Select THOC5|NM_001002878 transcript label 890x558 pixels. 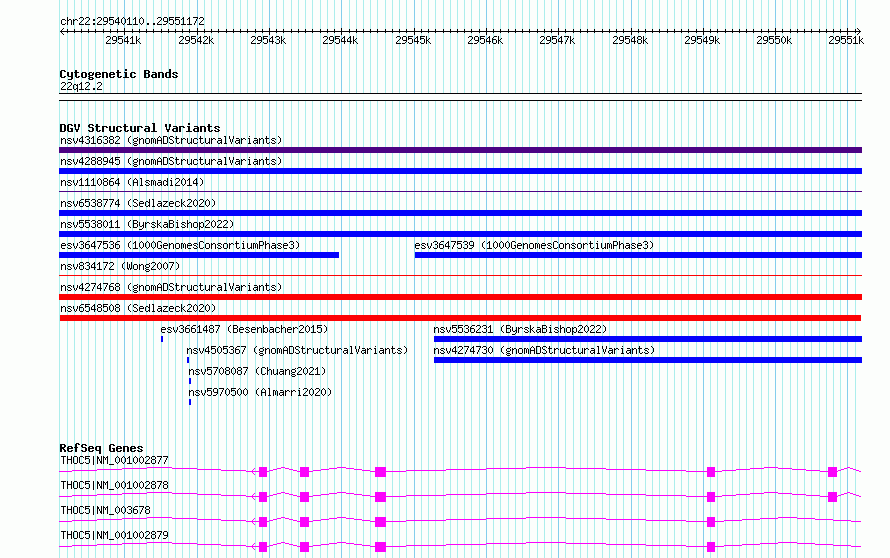(x=114, y=485)
